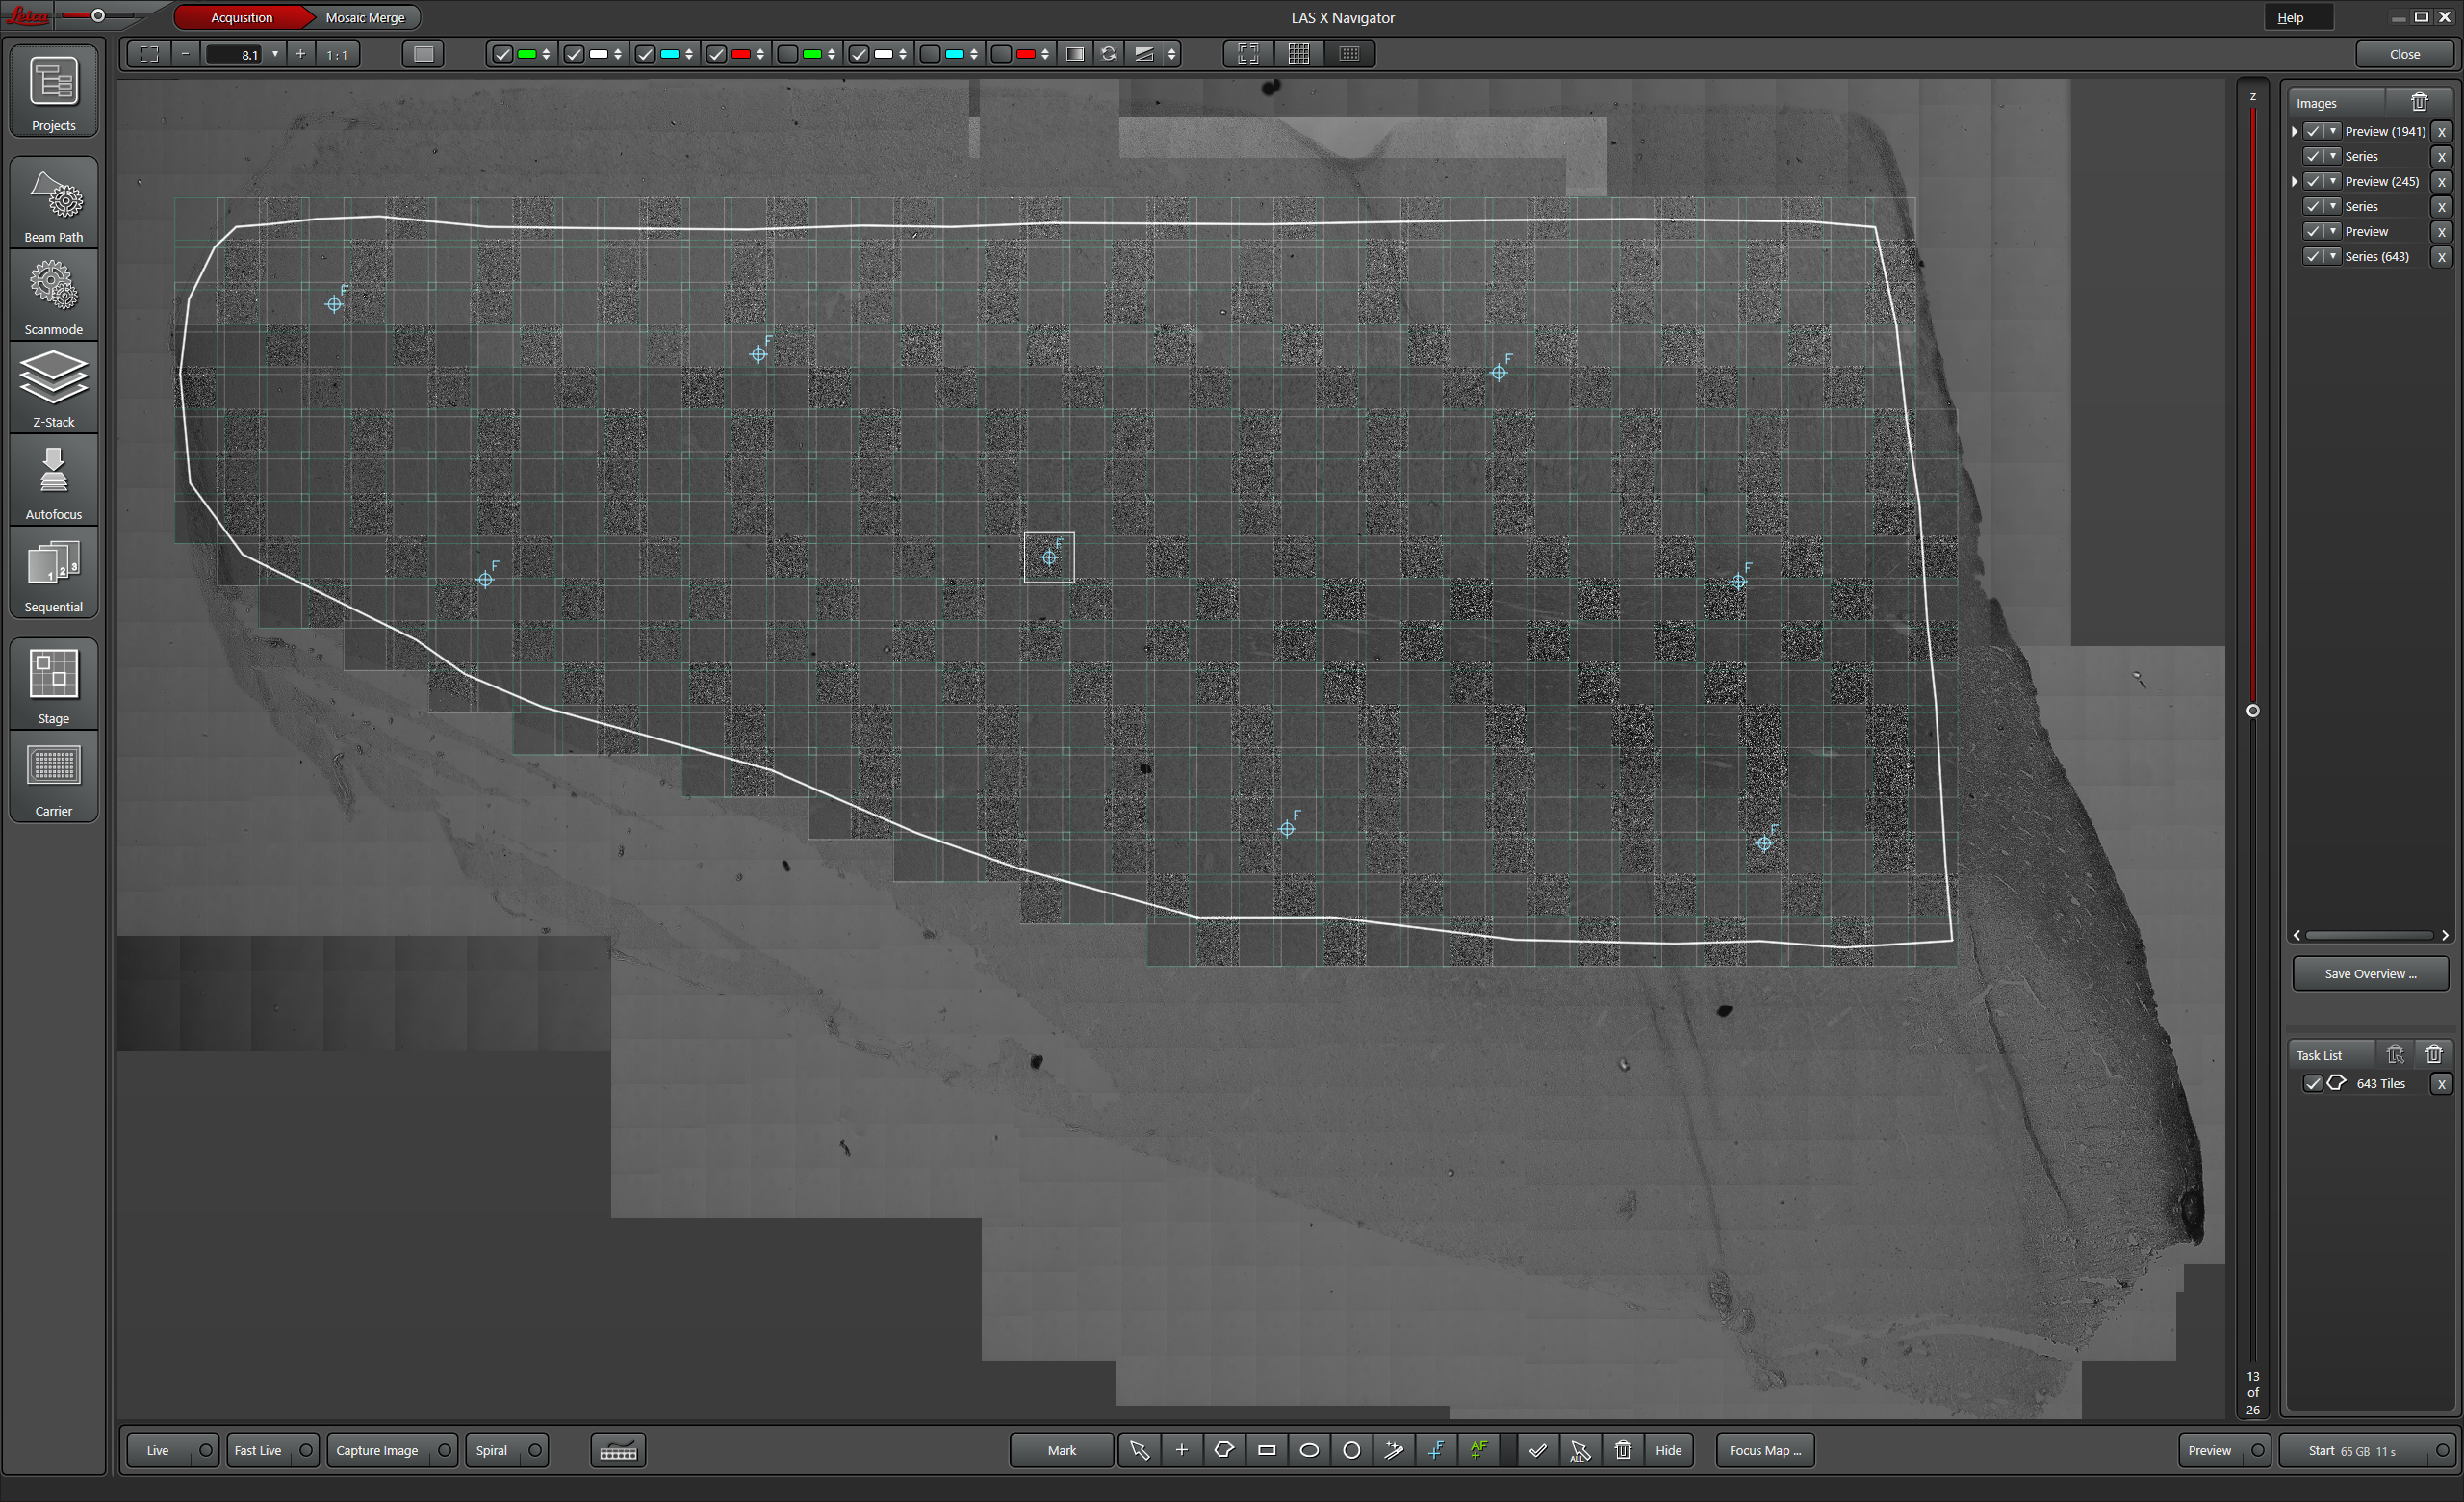Select the blue focus point tool
Screen dimensions: 2464x1502
pyautogui.click(x=1436, y=1450)
